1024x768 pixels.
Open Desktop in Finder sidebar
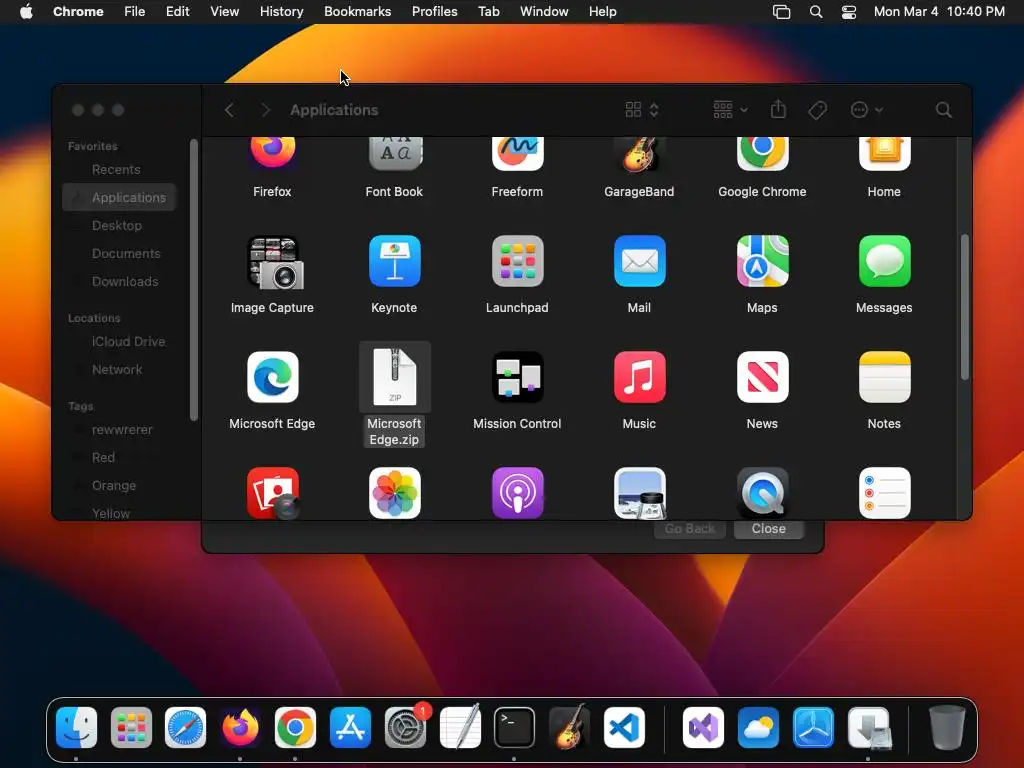119,225
